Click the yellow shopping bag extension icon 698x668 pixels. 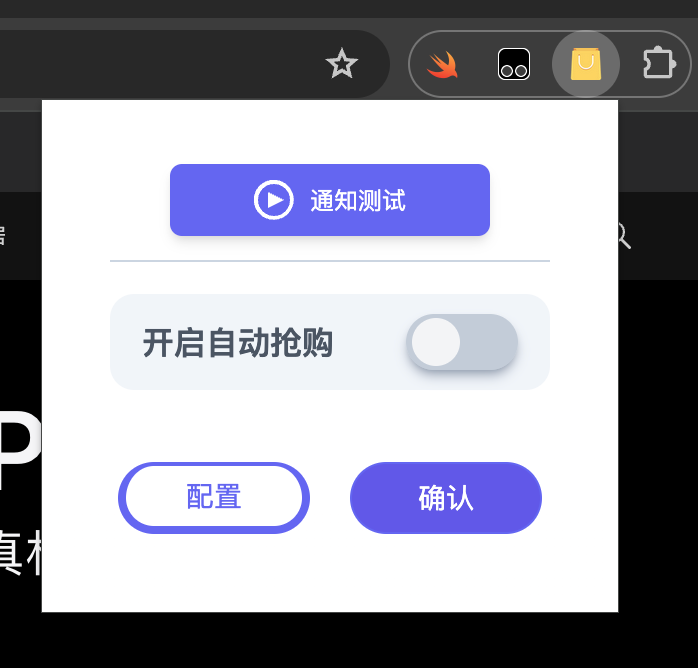tap(586, 65)
